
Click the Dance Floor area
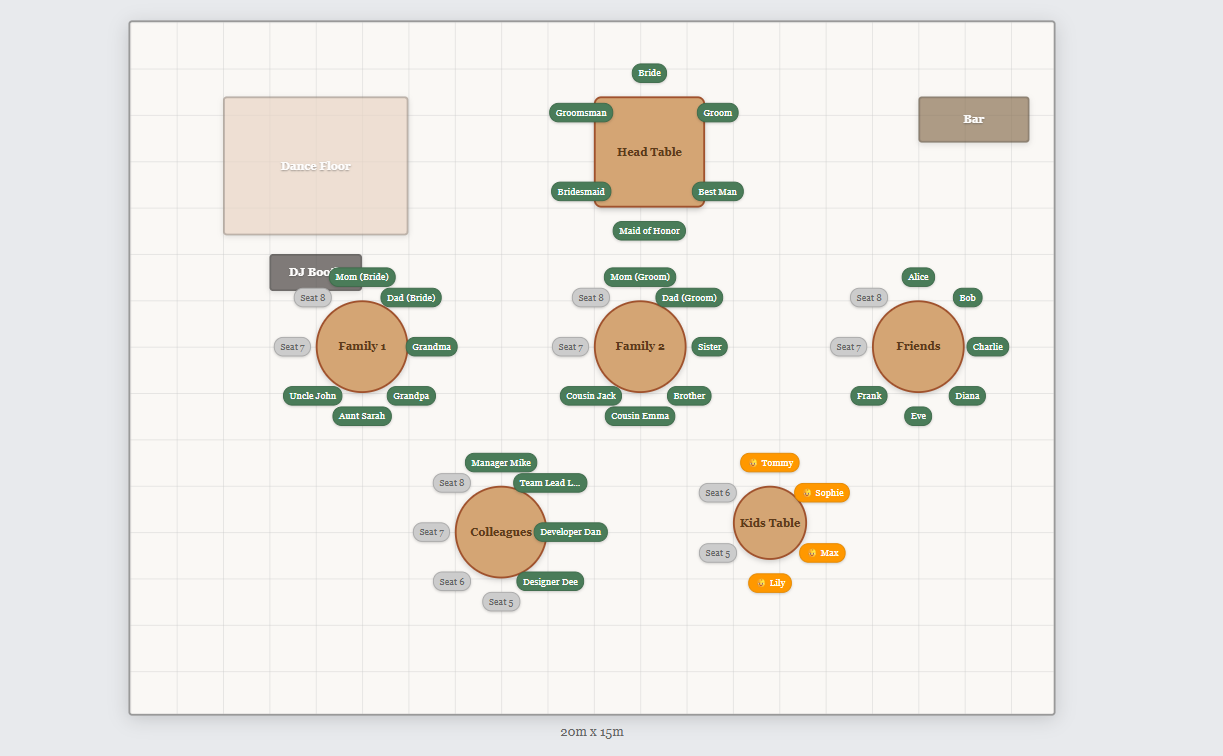pyautogui.click(x=315, y=165)
